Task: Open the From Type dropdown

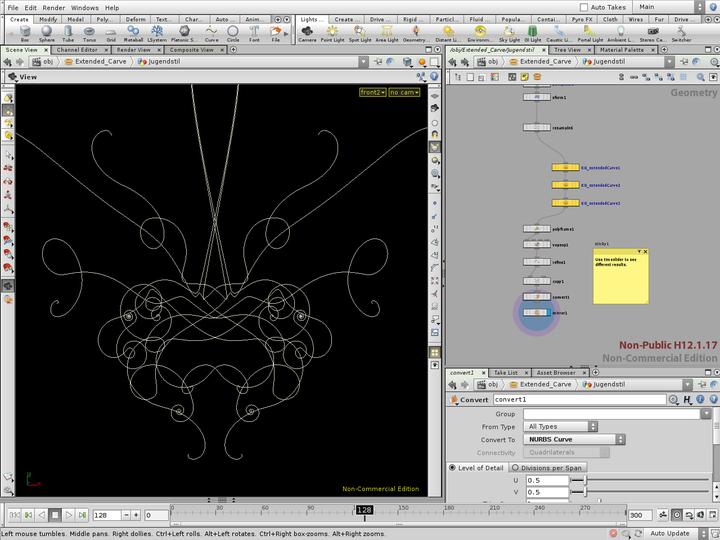Action: click(560, 427)
